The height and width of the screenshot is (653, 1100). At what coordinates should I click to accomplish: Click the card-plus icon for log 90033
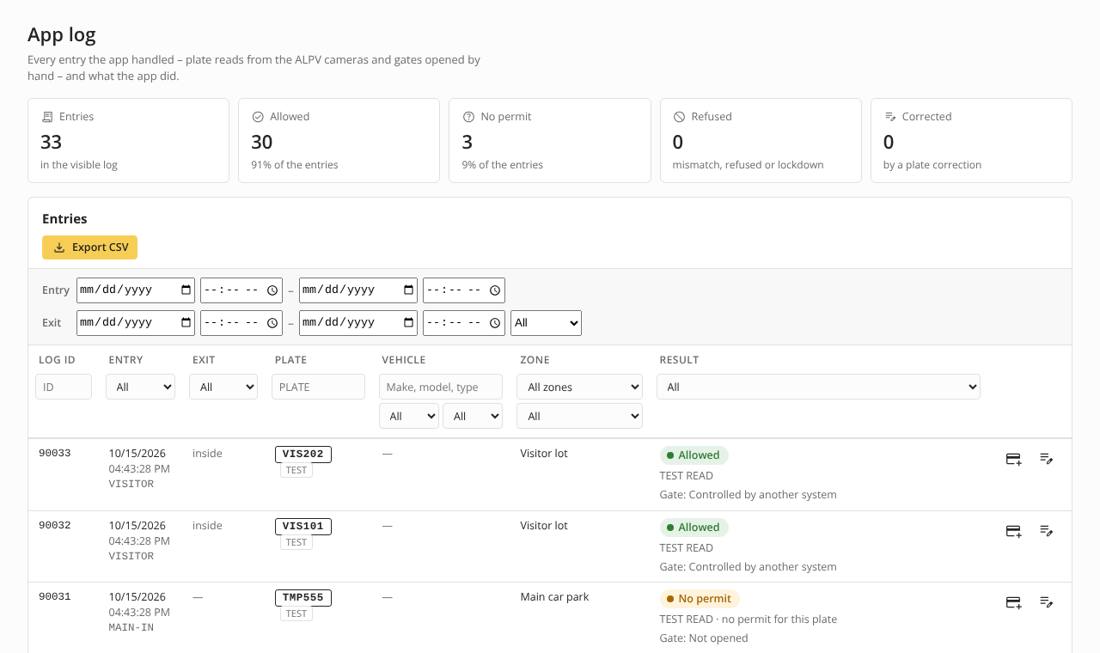[1013, 459]
